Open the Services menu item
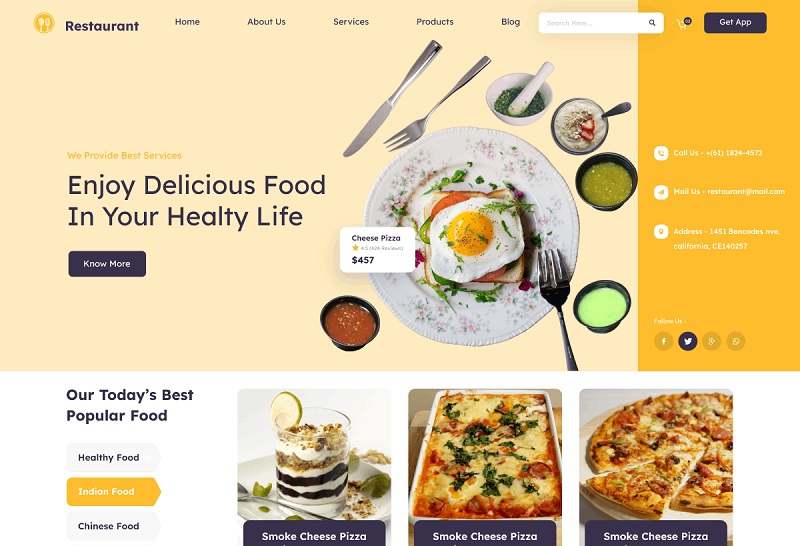Screen dimensions: 800x546 (351, 22)
